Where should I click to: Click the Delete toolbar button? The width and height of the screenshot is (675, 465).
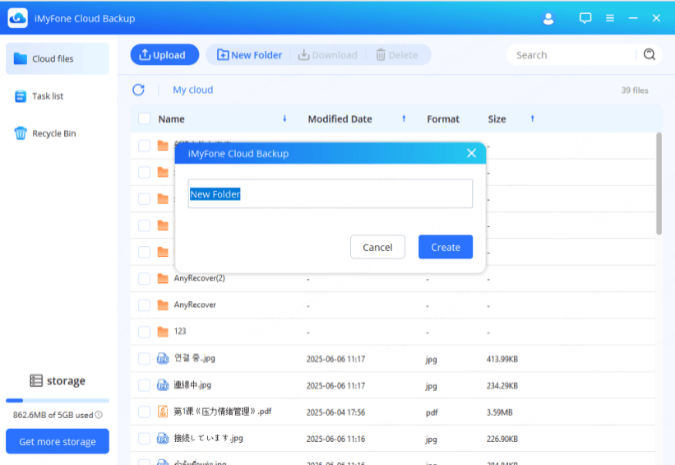[397, 55]
